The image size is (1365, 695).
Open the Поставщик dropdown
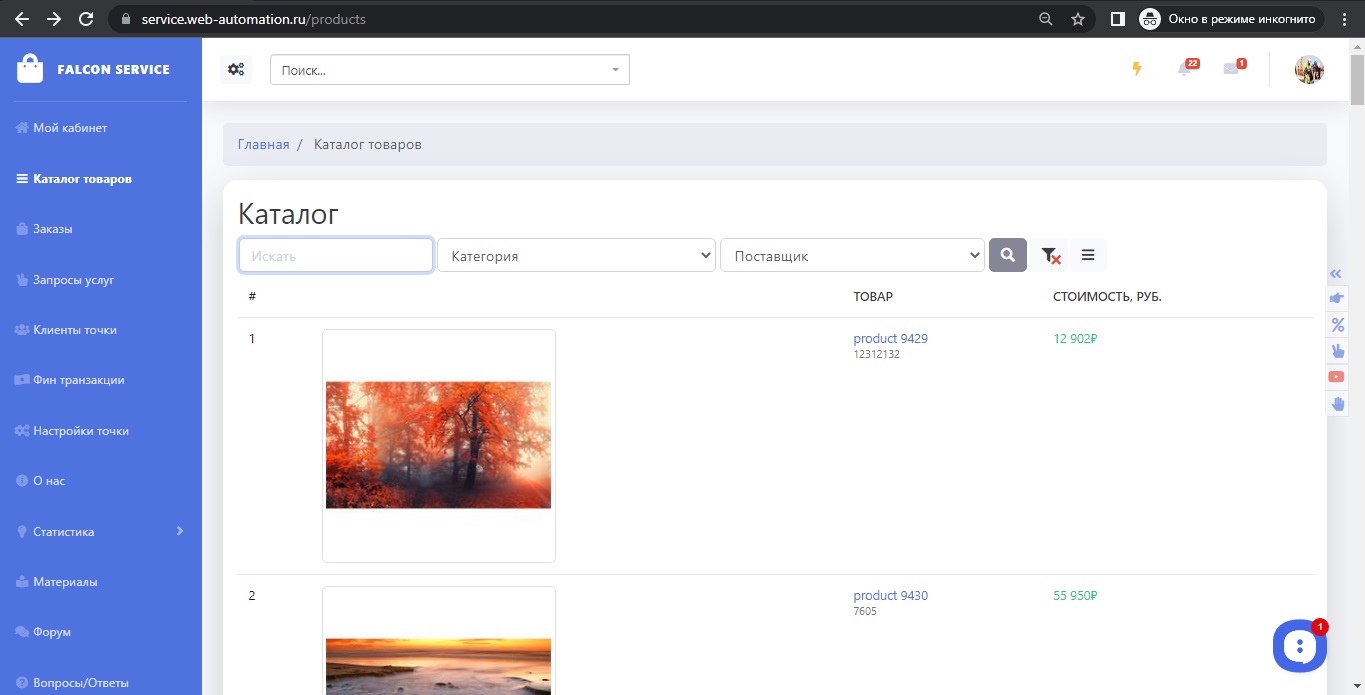coord(852,256)
